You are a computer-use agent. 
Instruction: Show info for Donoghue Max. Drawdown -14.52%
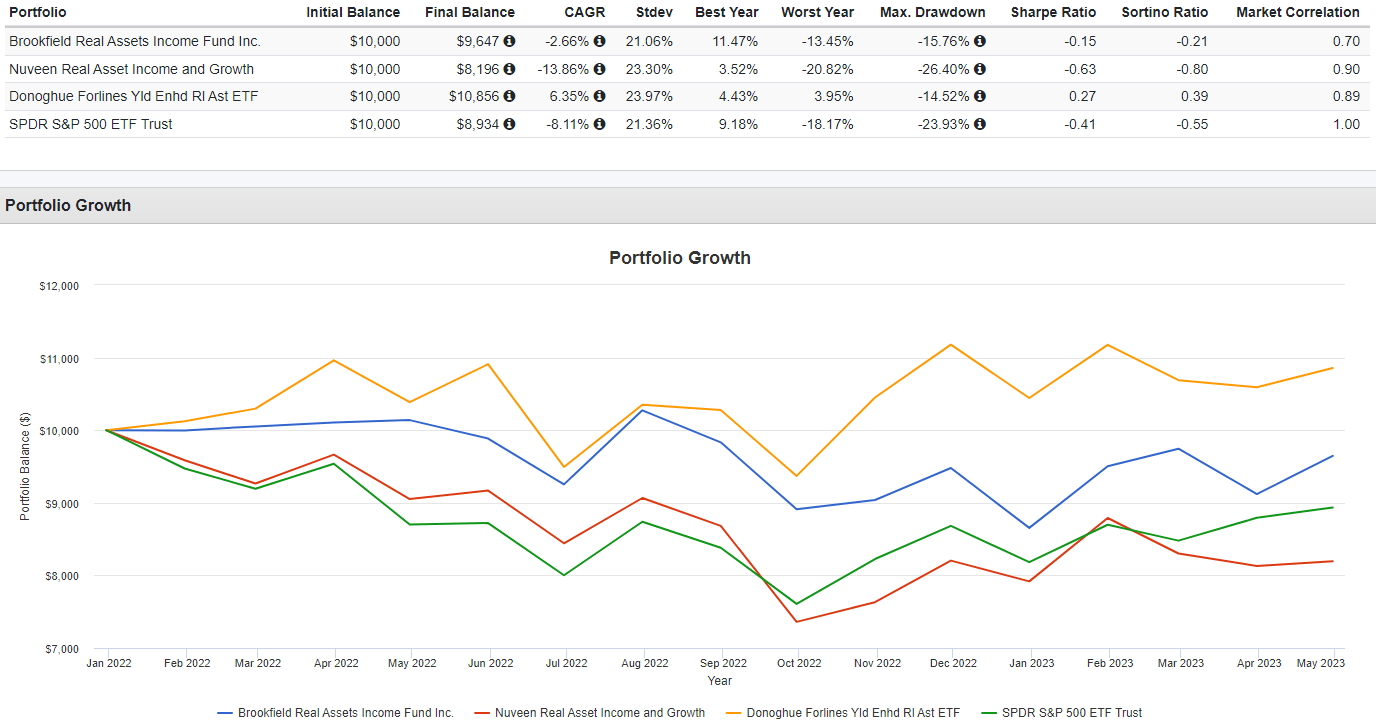click(x=979, y=97)
